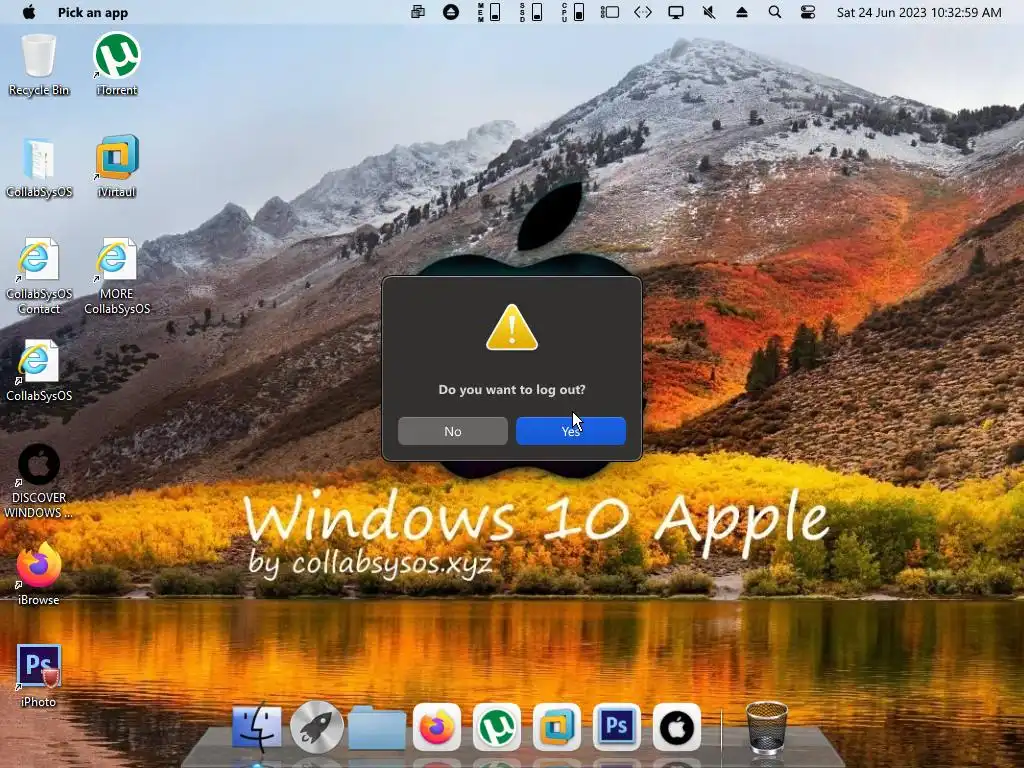Open MORE CollabSysOS shortcut
1024x768 pixels.
tap(117, 276)
